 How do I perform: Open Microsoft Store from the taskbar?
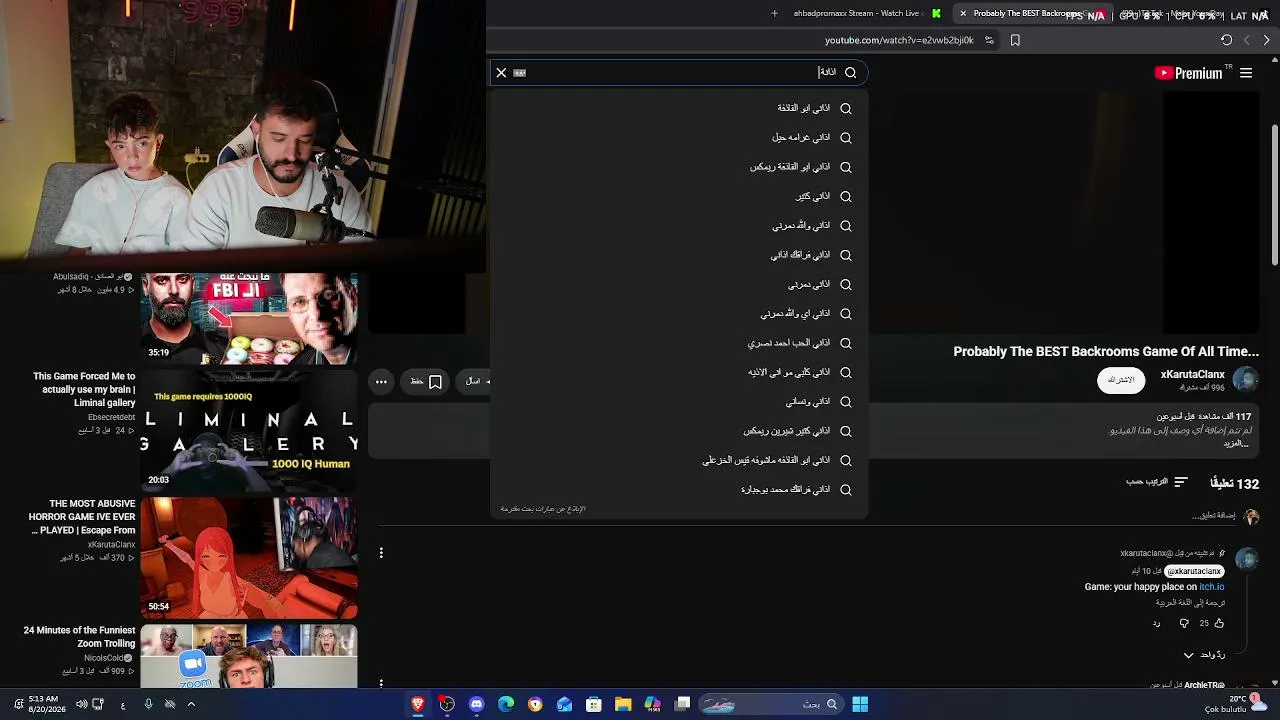point(594,704)
